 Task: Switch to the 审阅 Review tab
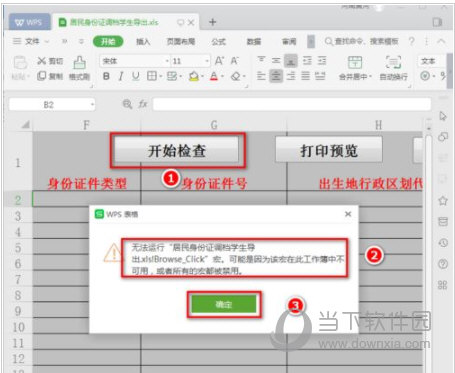pos(289,42)
